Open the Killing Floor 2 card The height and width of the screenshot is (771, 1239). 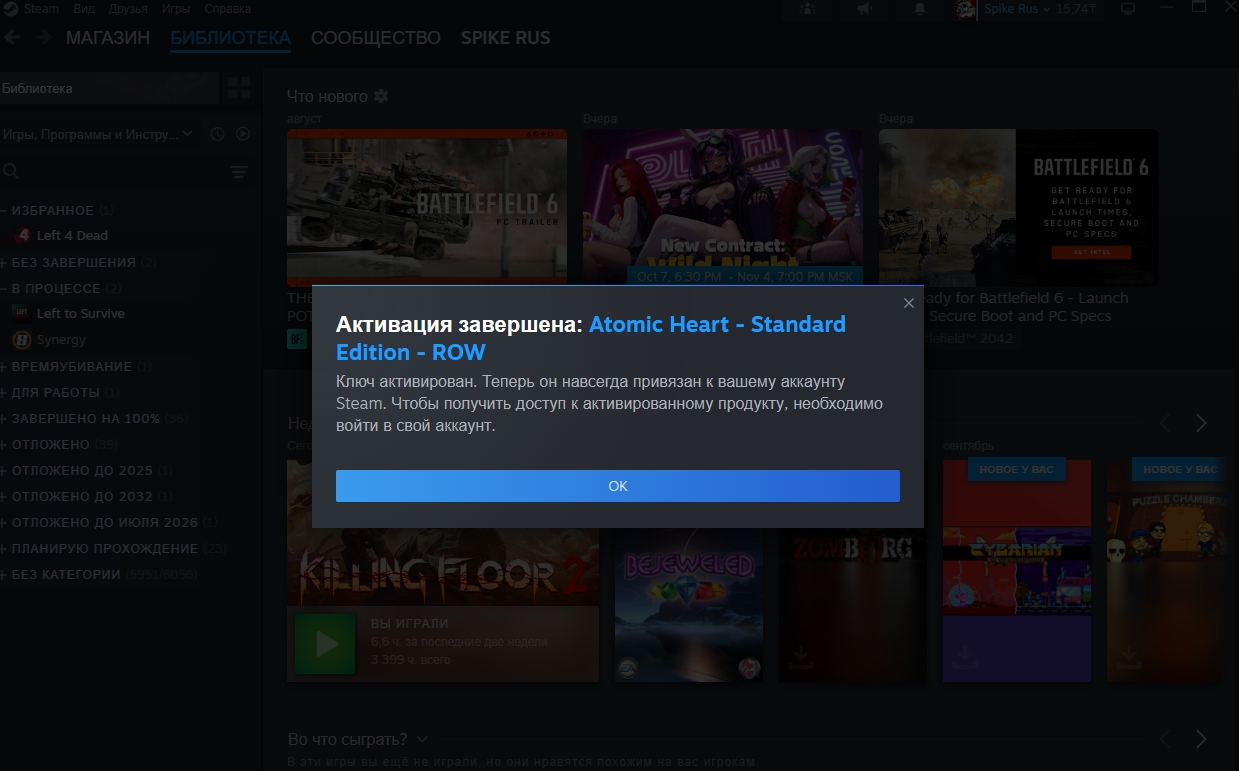(x=443, y=571)
